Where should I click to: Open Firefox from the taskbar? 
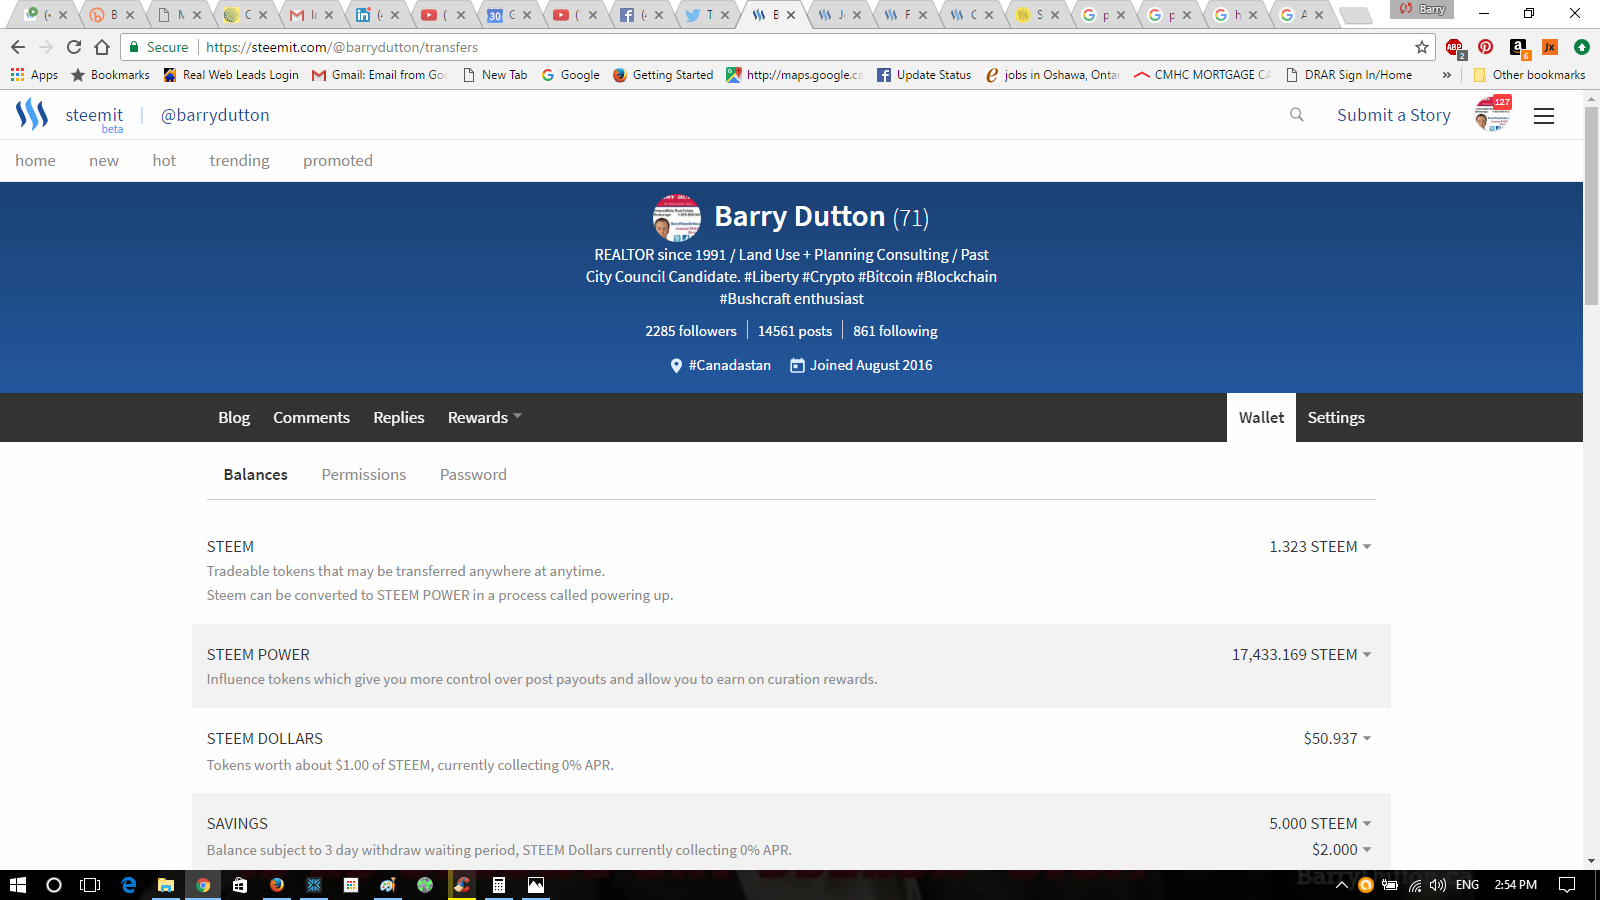coord(277,885)
